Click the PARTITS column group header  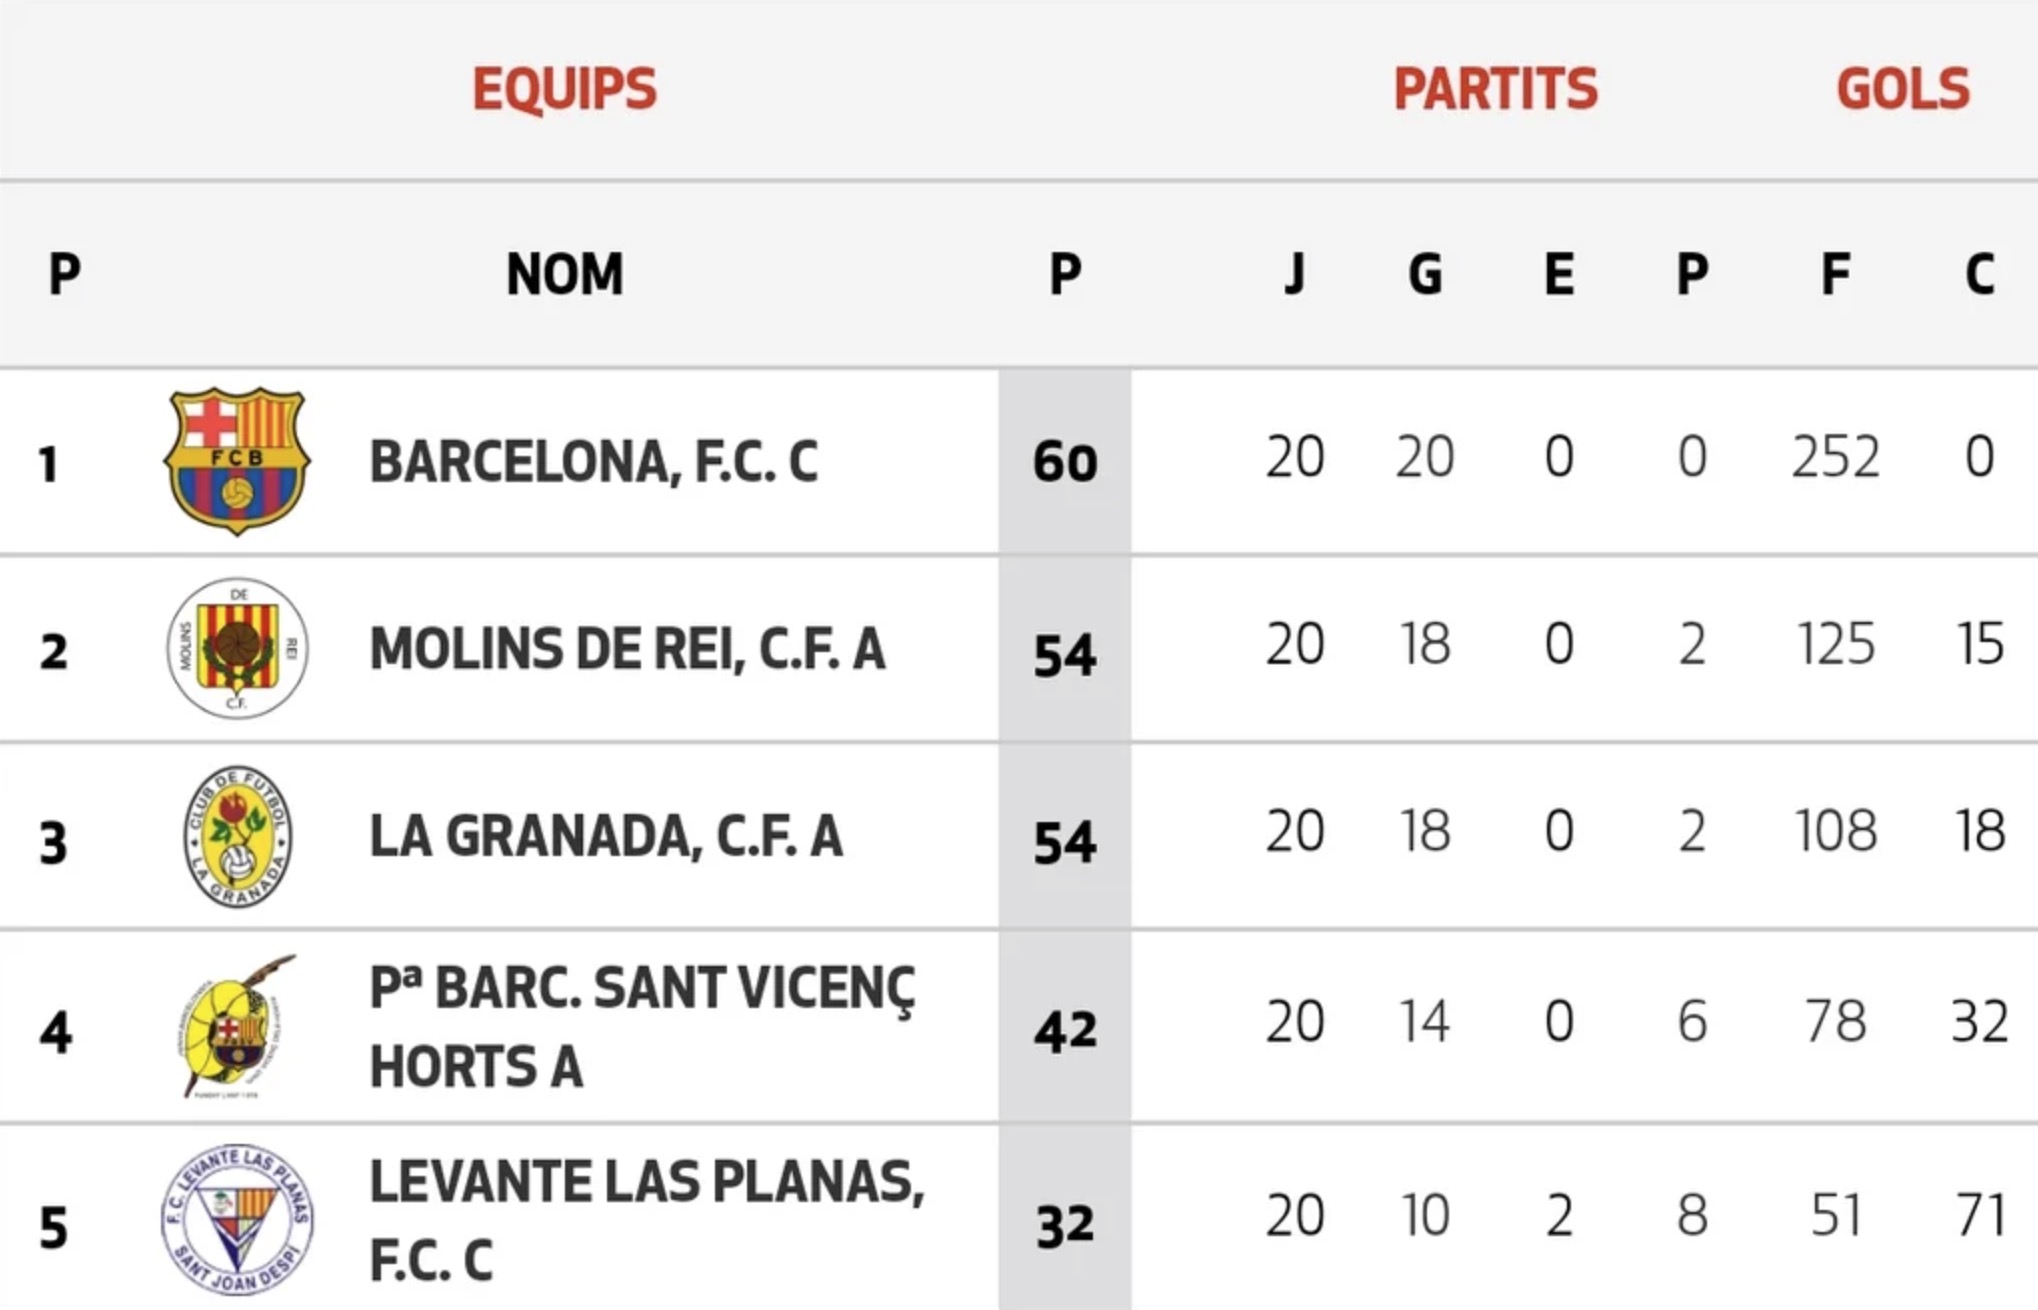pyautogui.click(x=1496, y=89)
